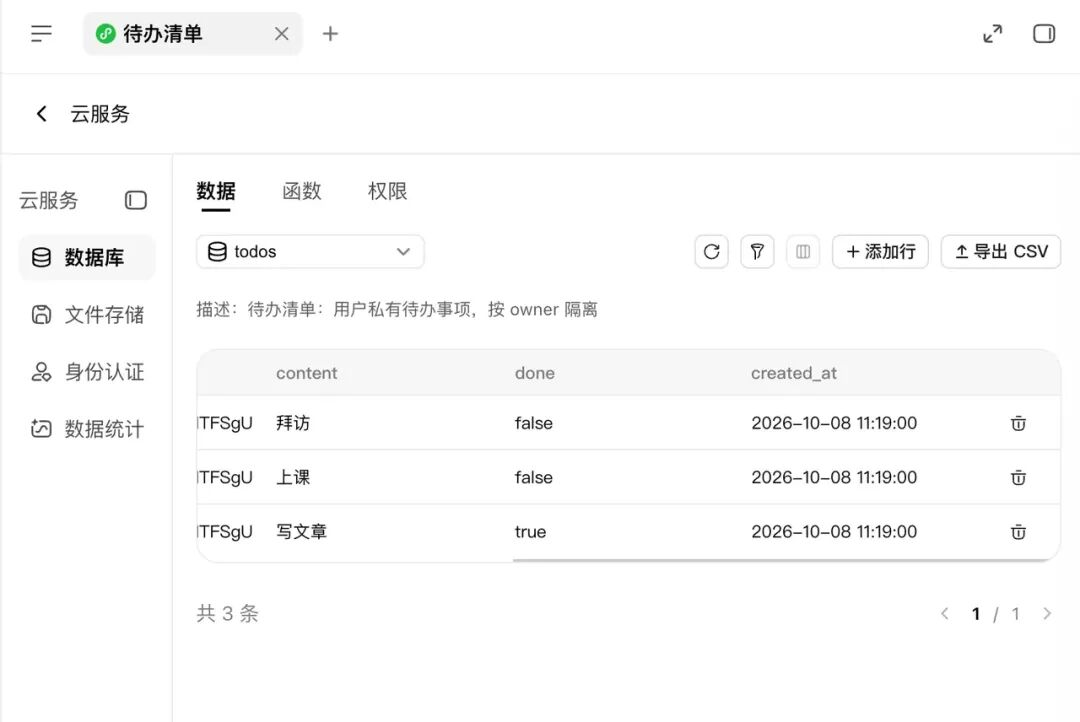Delete the 拜访 row
The image size is (1080, 722).
coord(1018,423)
